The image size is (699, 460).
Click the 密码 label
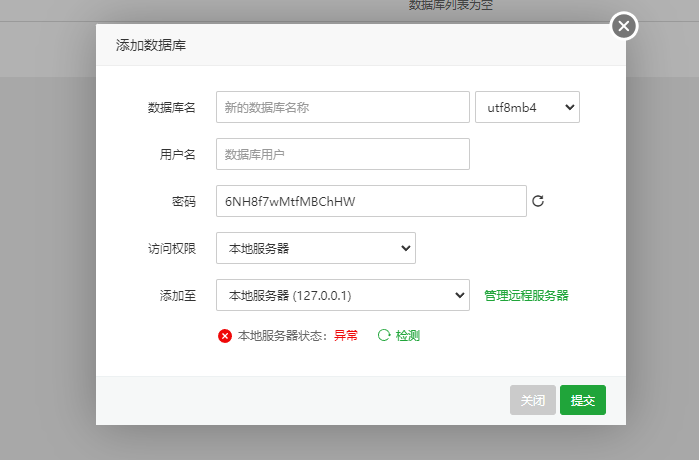point(184,201)
